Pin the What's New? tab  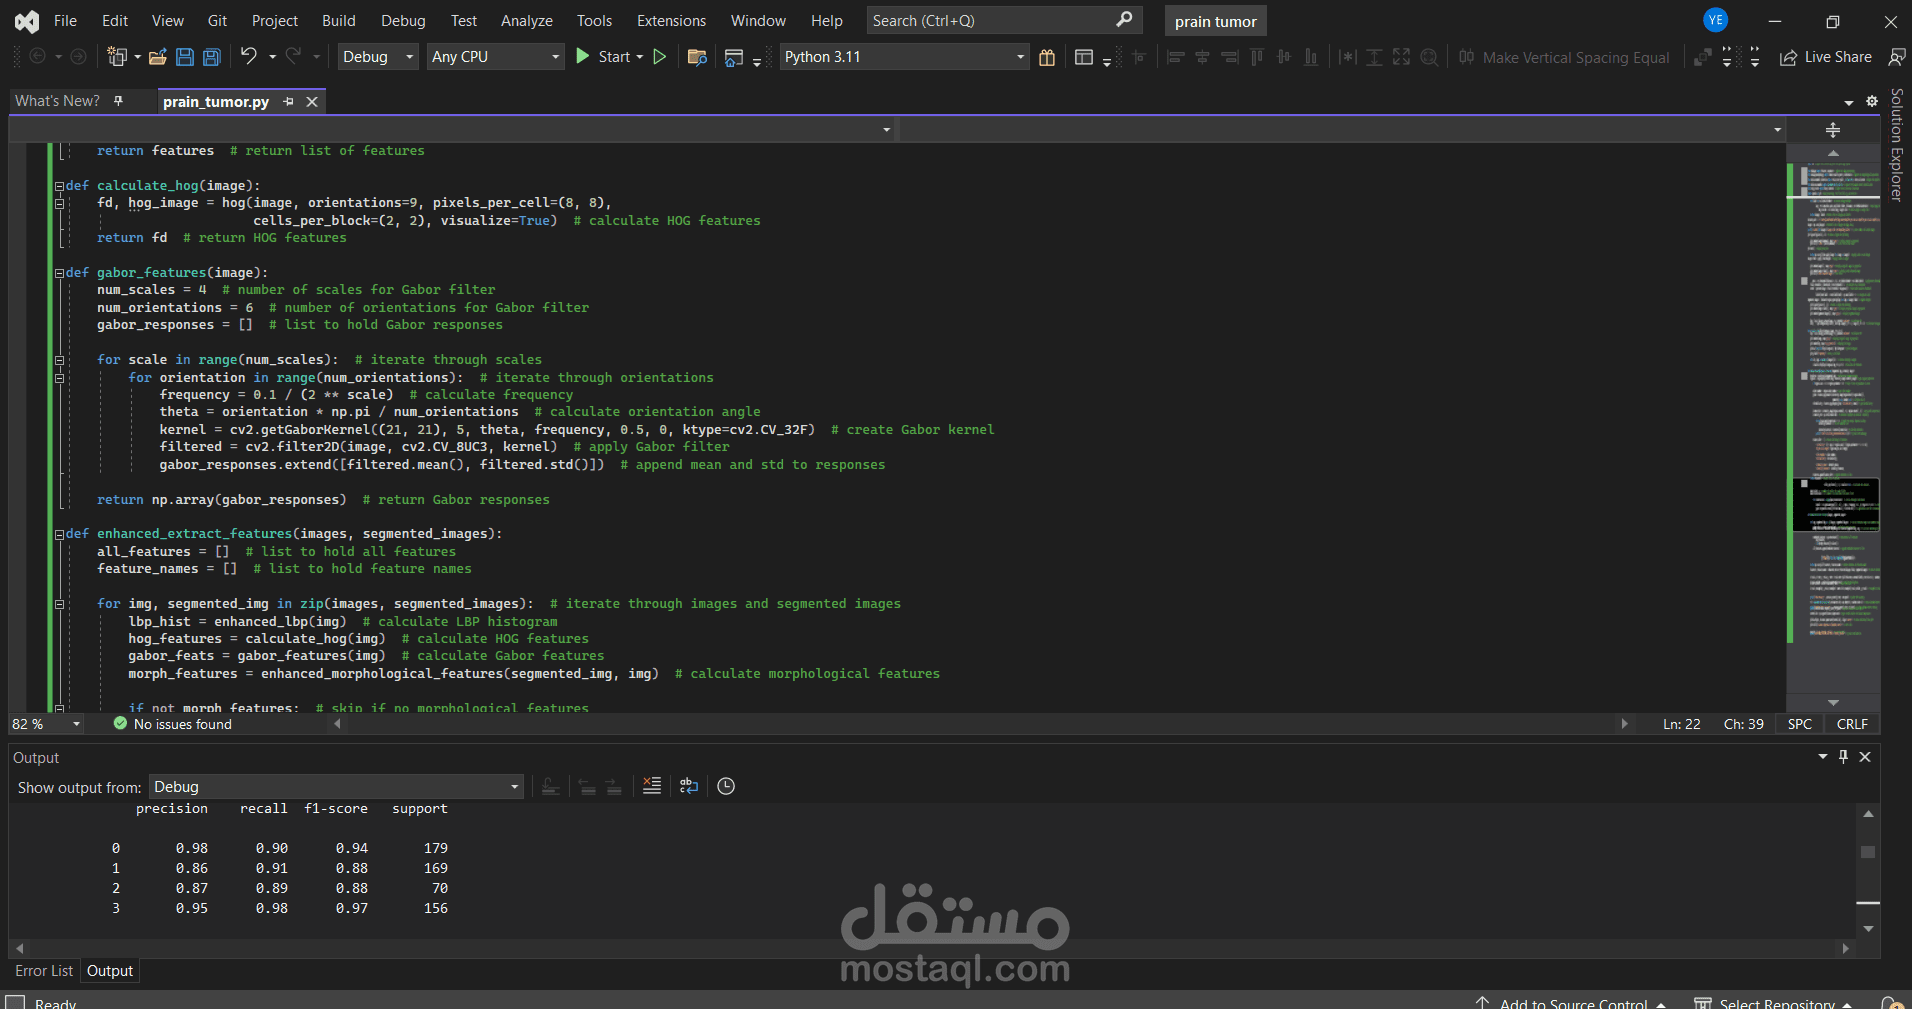(118, 100)
